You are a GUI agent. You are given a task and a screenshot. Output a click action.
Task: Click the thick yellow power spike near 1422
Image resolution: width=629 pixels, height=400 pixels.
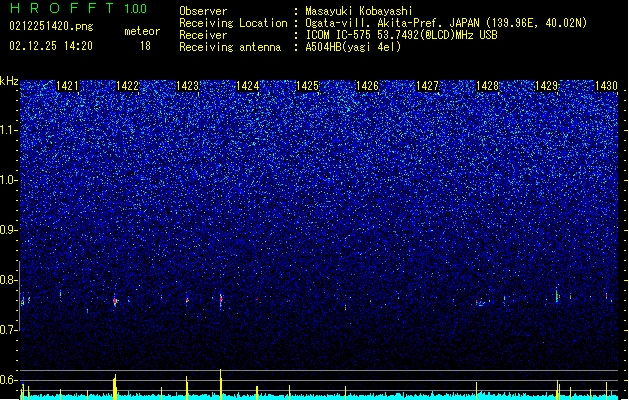coord(115,387)
